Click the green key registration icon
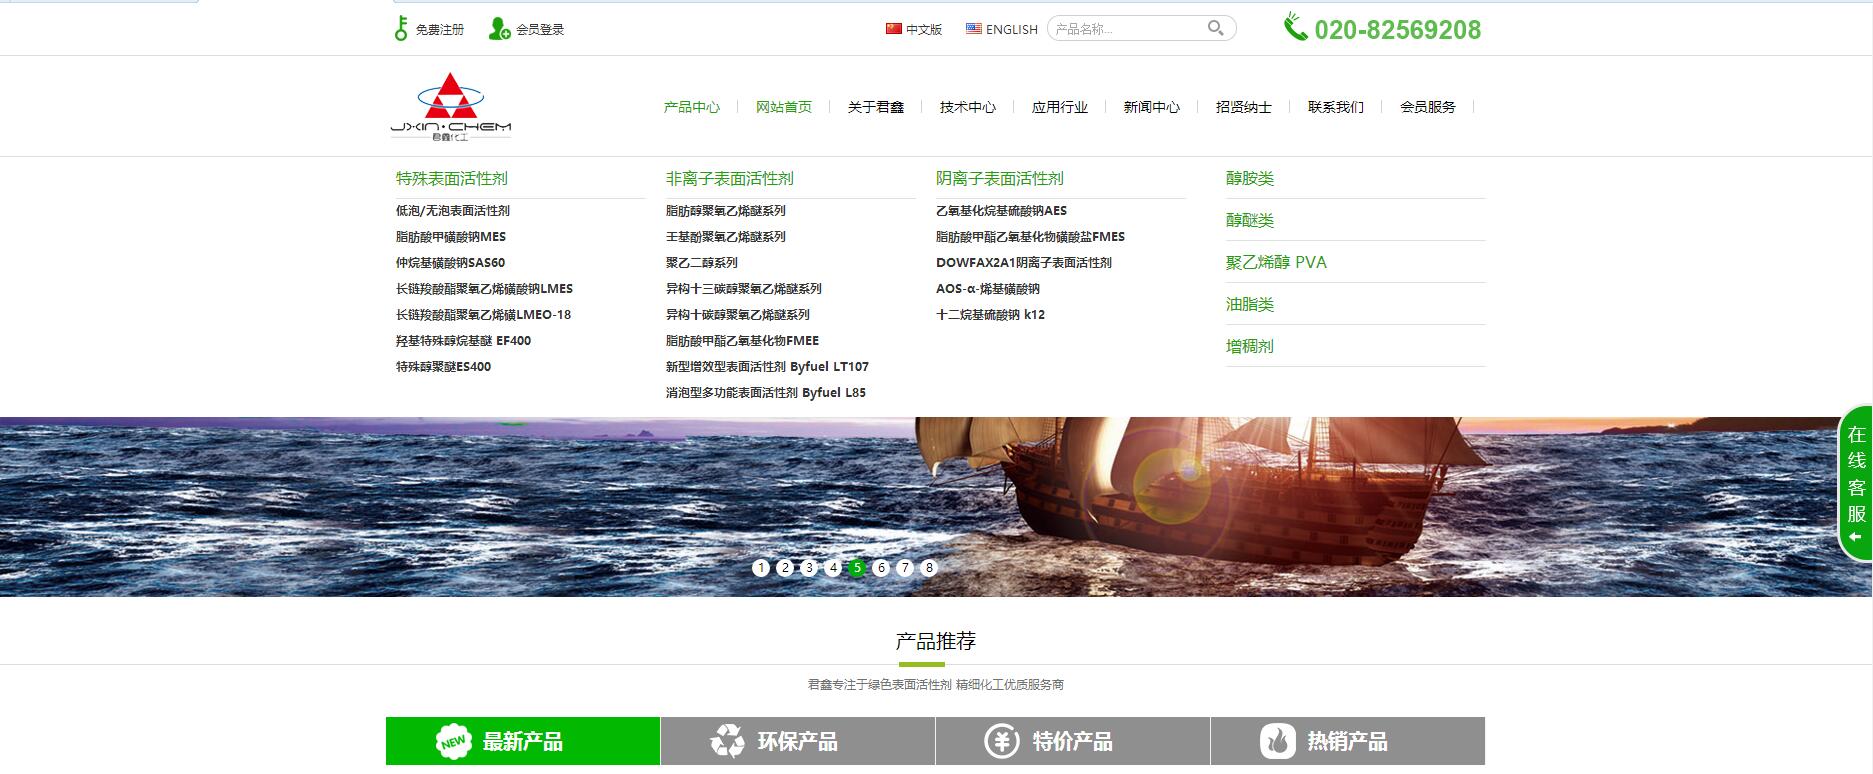Image resolution: width=1873 pixels, height=774 pixels. [401, 29]
